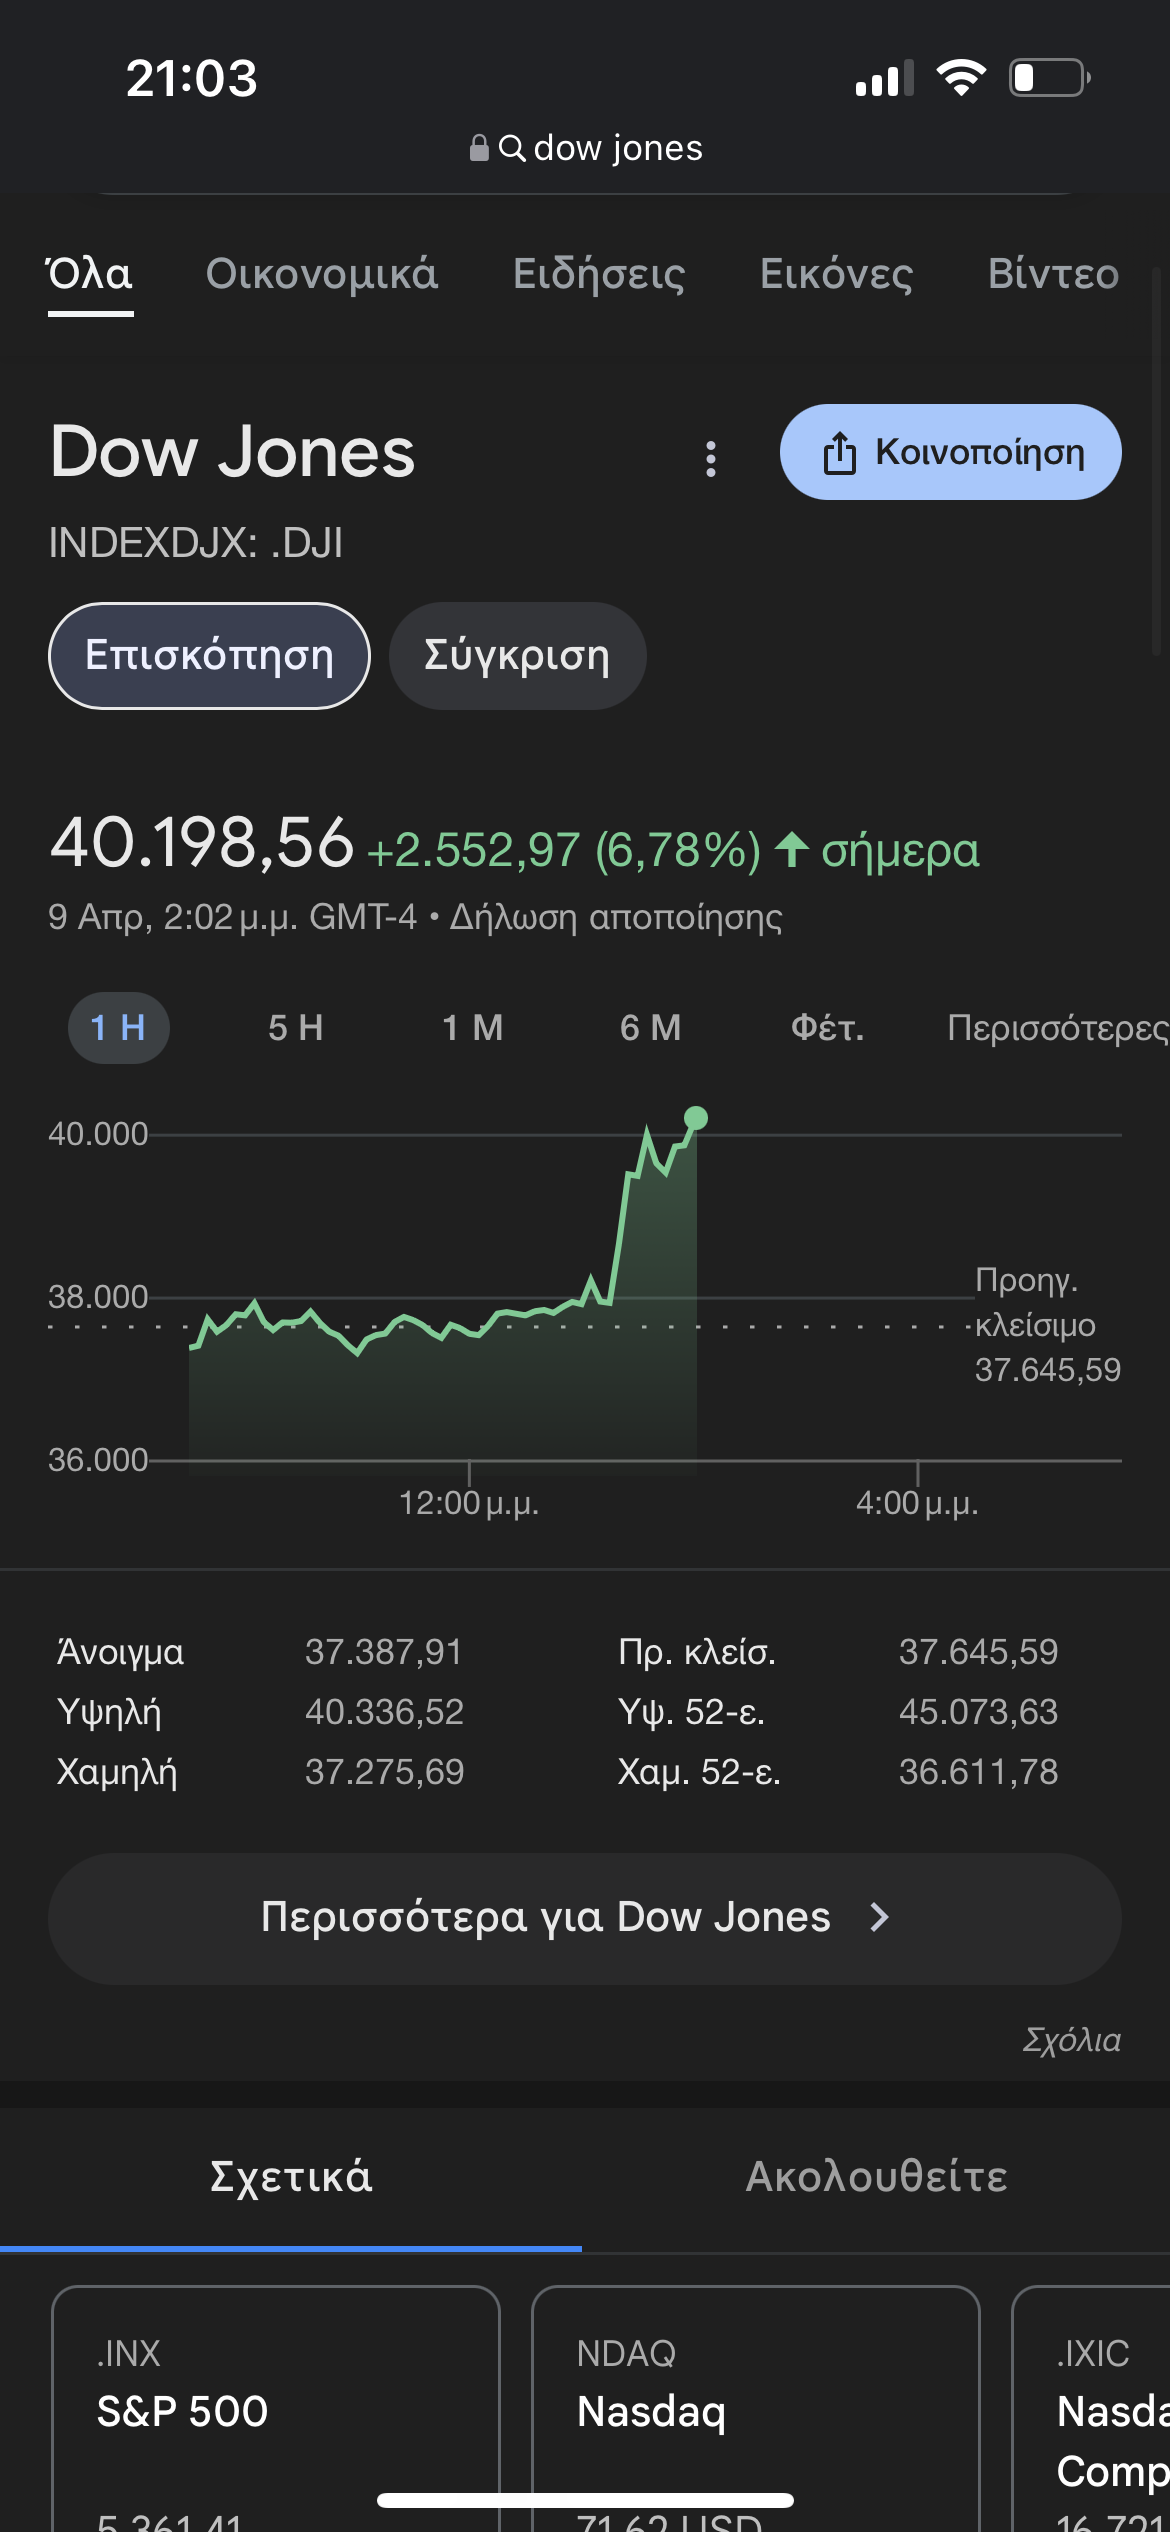The height and width of the screenshot is (2532, 1170).
Task: Open the Nasdaq NDAQ card
Action: pos(756,2410)
